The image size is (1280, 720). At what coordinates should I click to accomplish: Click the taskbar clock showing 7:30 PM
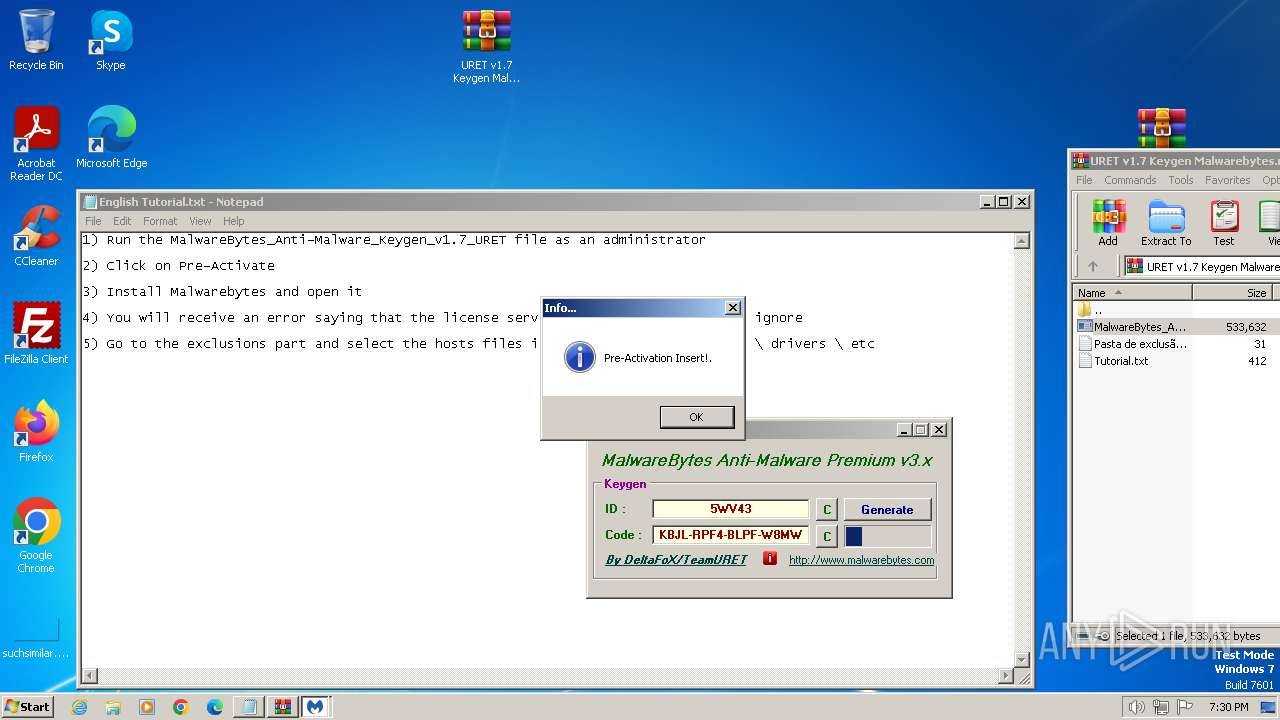tap(1228, 707)
